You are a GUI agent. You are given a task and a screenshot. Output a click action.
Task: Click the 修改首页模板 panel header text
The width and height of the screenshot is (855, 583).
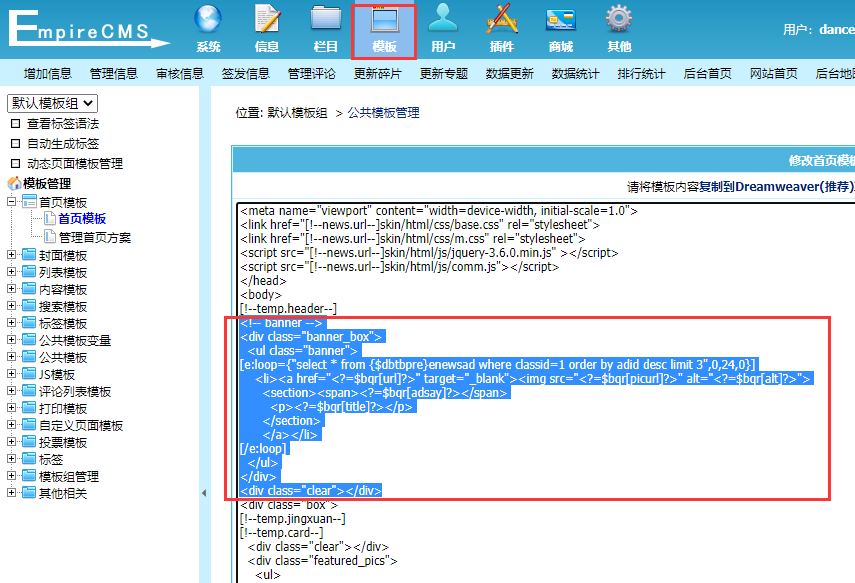822,160
